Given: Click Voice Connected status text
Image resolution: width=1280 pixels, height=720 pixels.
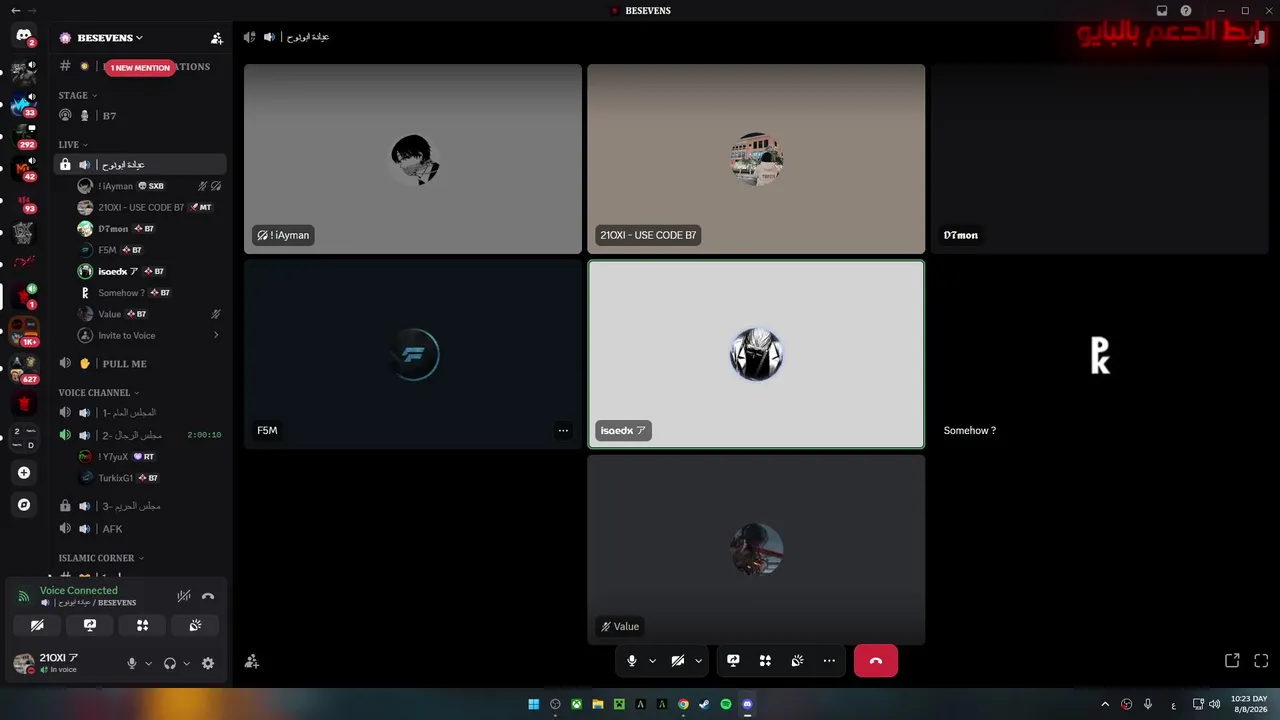Looking at the screenshot, I should click(x=79, y=591).
